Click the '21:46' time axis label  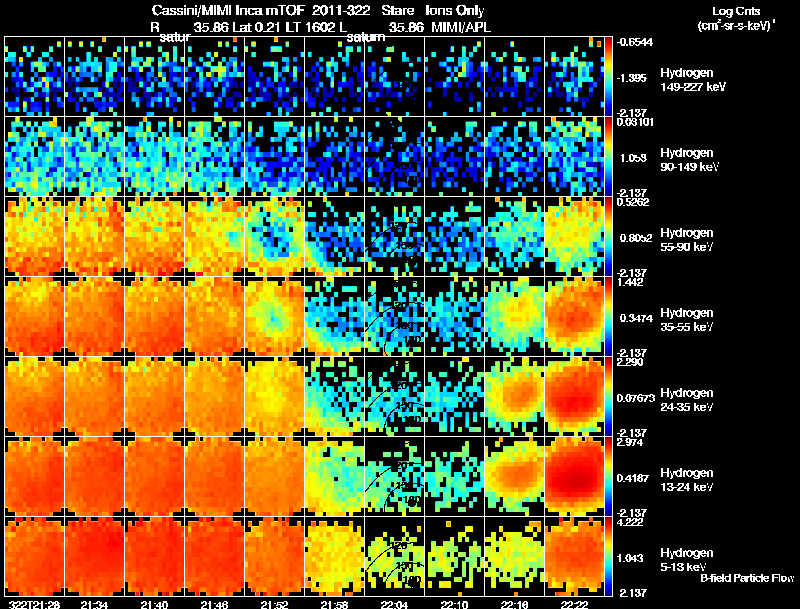[214, 604]
